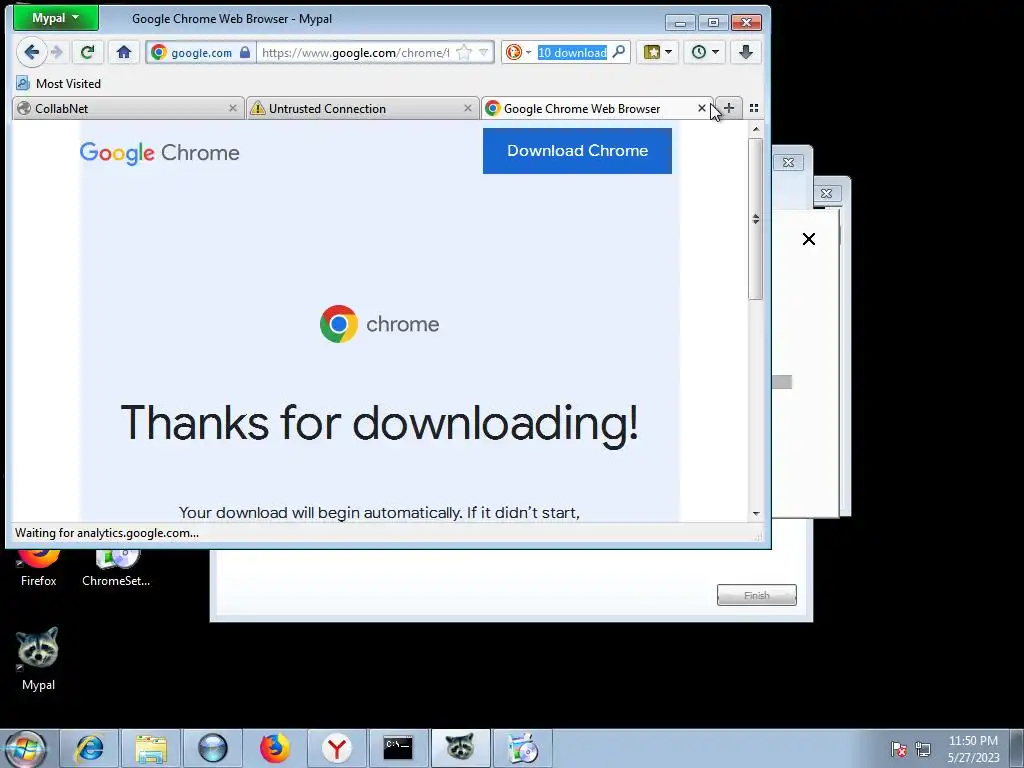Click the Action Center flag tray icon
This screenshot has height=768, width=1024.
(x=899, y=749)
